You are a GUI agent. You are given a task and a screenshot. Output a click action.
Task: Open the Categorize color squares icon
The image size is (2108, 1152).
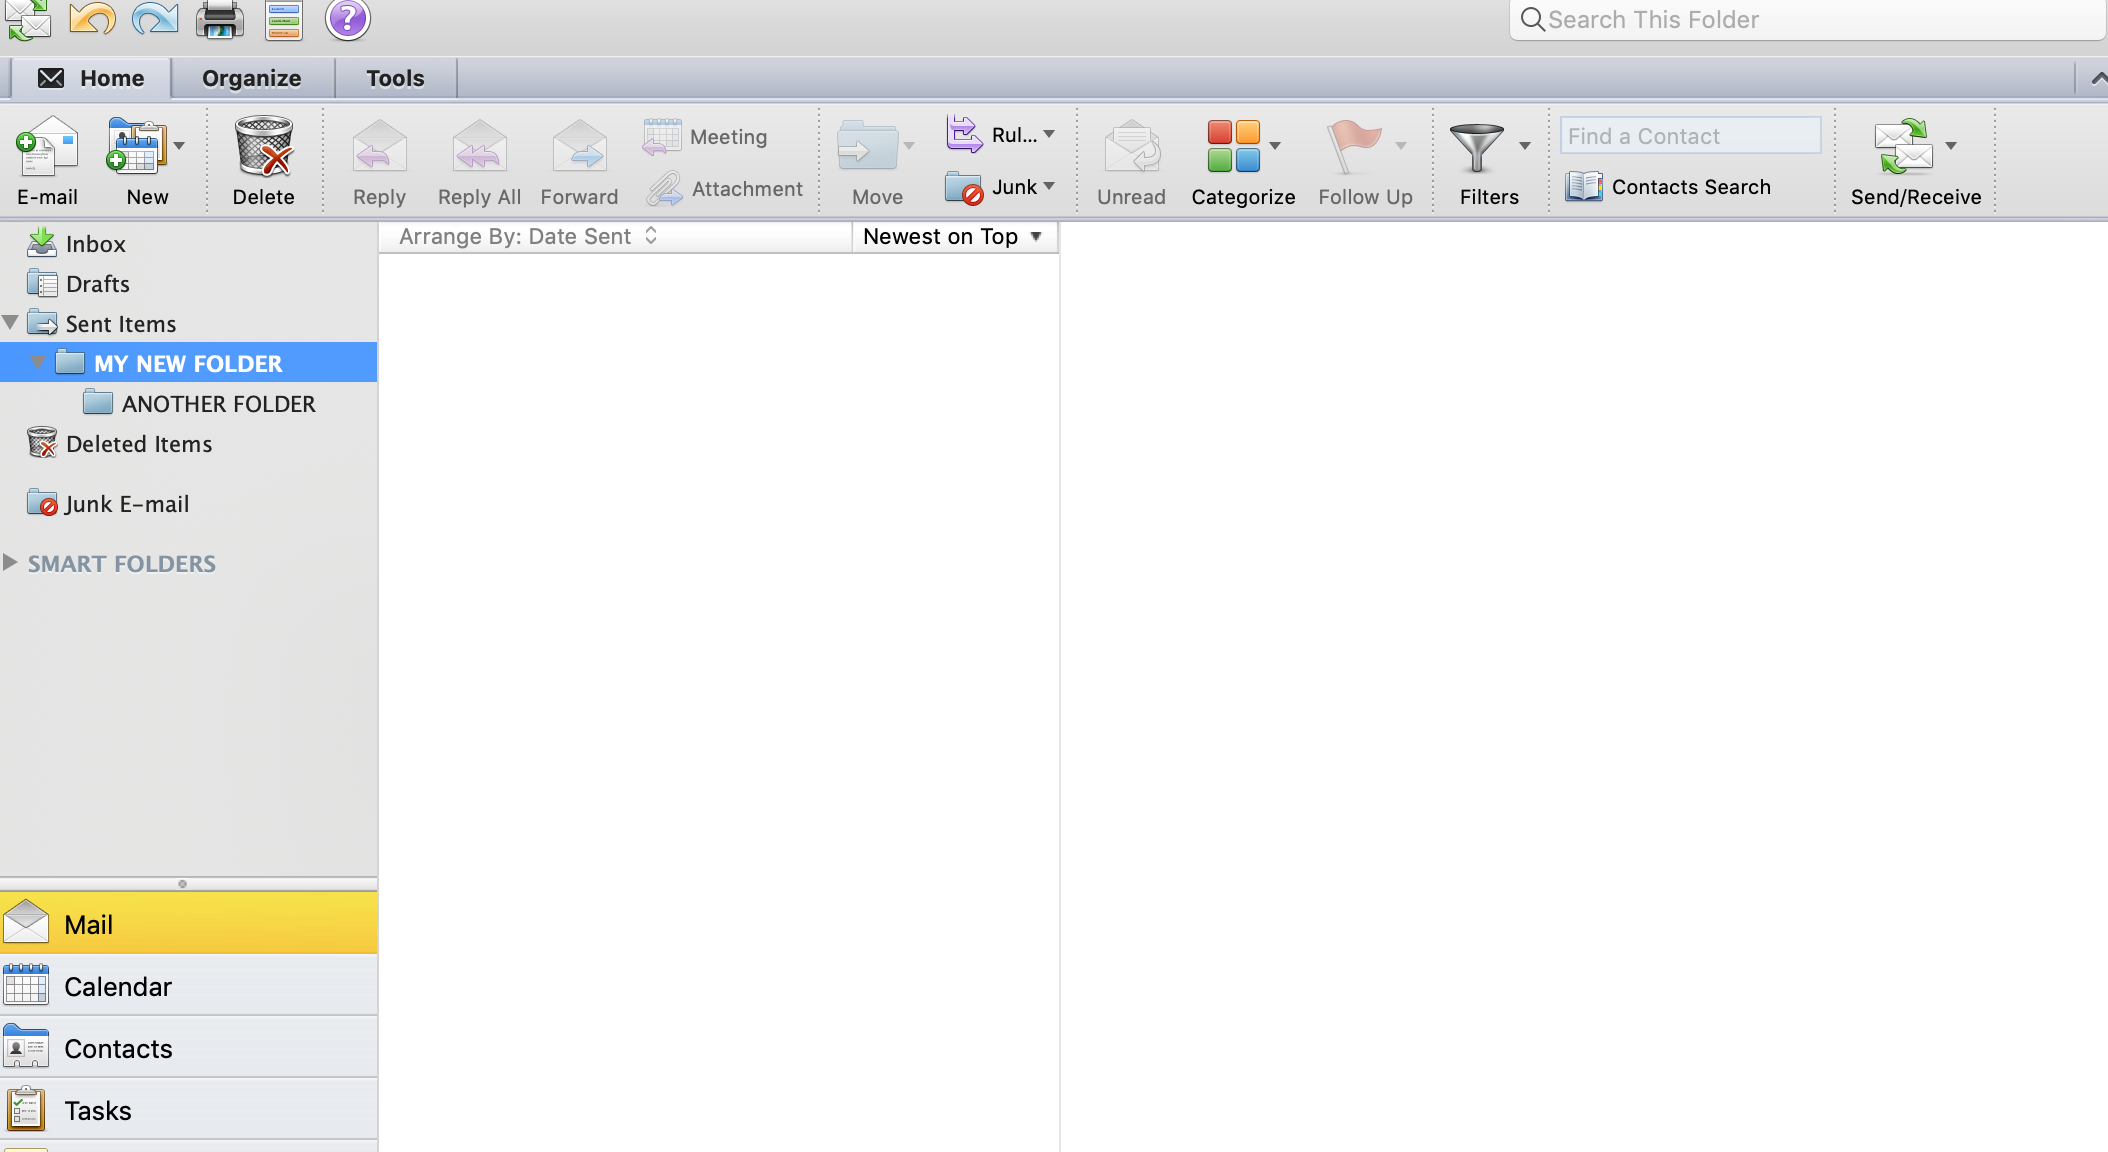1233,146
